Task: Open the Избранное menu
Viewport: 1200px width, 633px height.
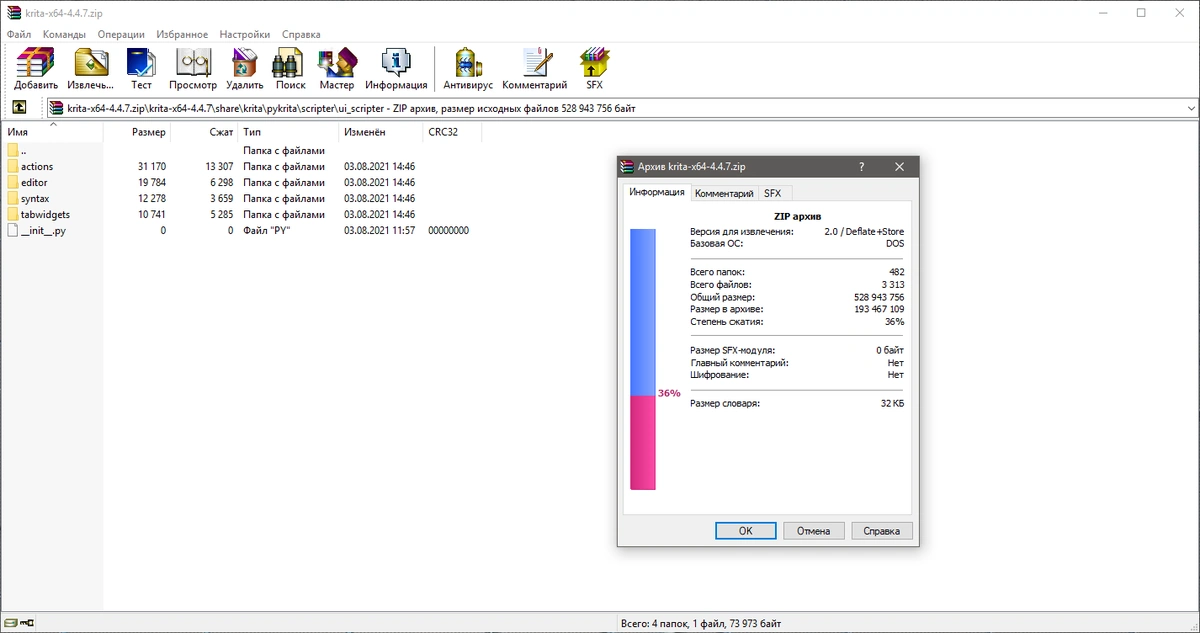Action: (182, 34)
